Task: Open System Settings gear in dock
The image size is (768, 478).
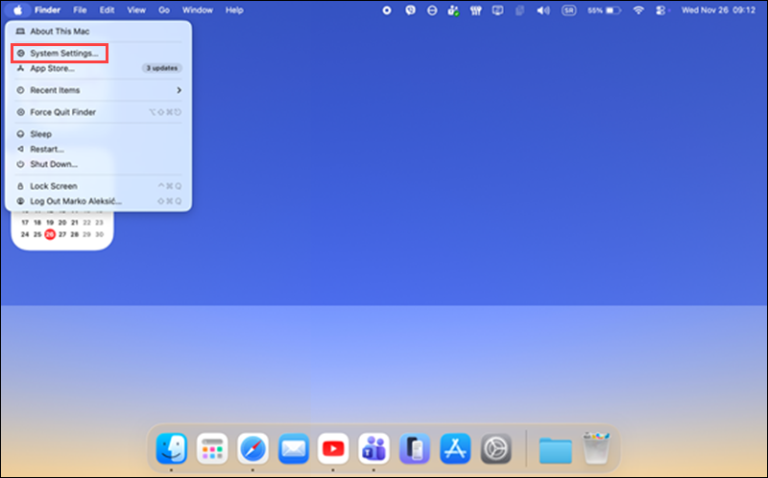Action: click(496, 449)
